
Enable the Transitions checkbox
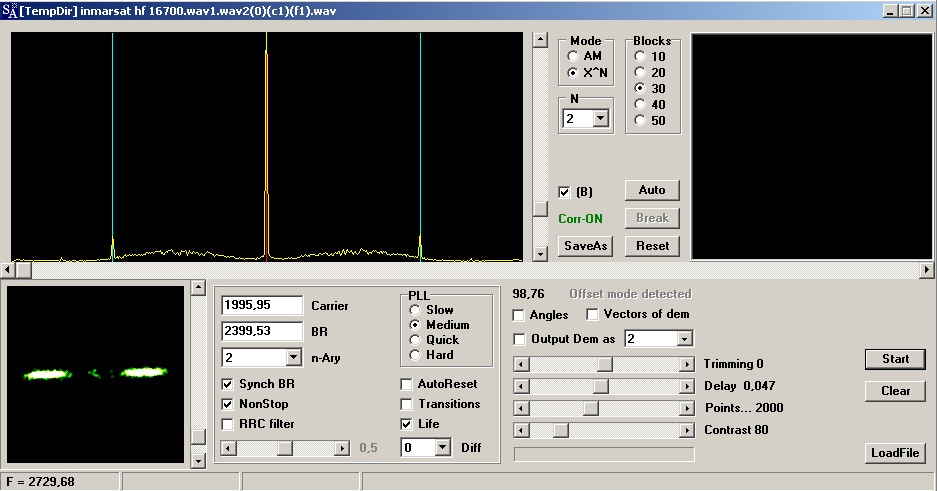click(x=406, y=404)
